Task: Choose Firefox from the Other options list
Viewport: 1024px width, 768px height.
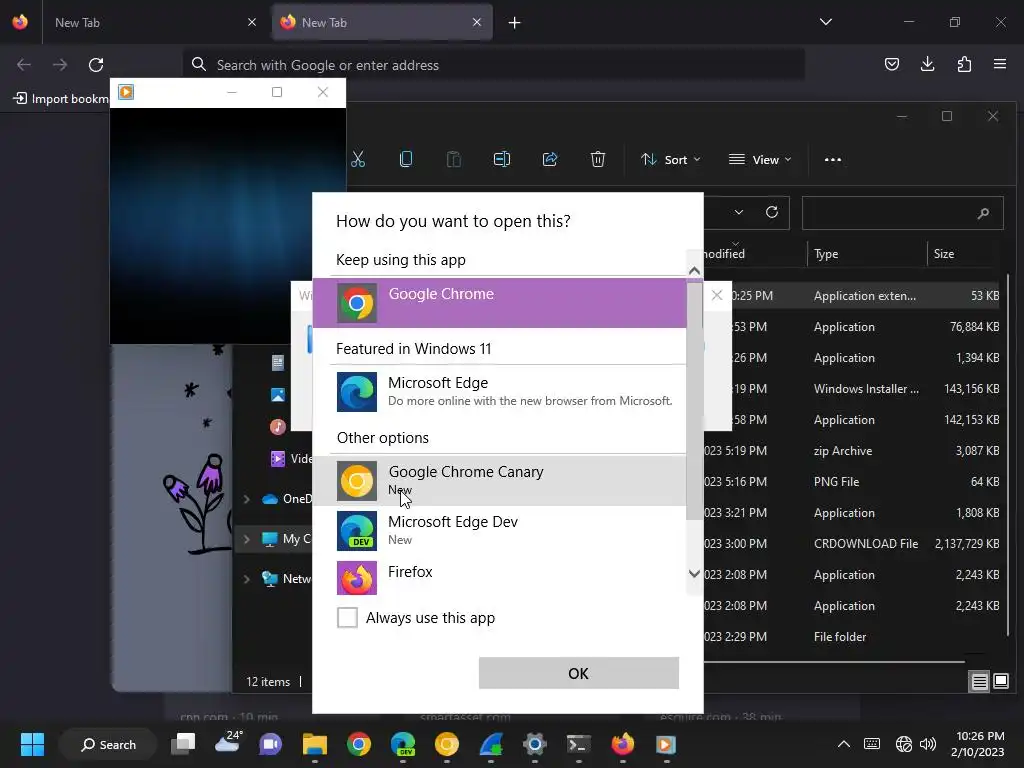Action: point(500,577)
